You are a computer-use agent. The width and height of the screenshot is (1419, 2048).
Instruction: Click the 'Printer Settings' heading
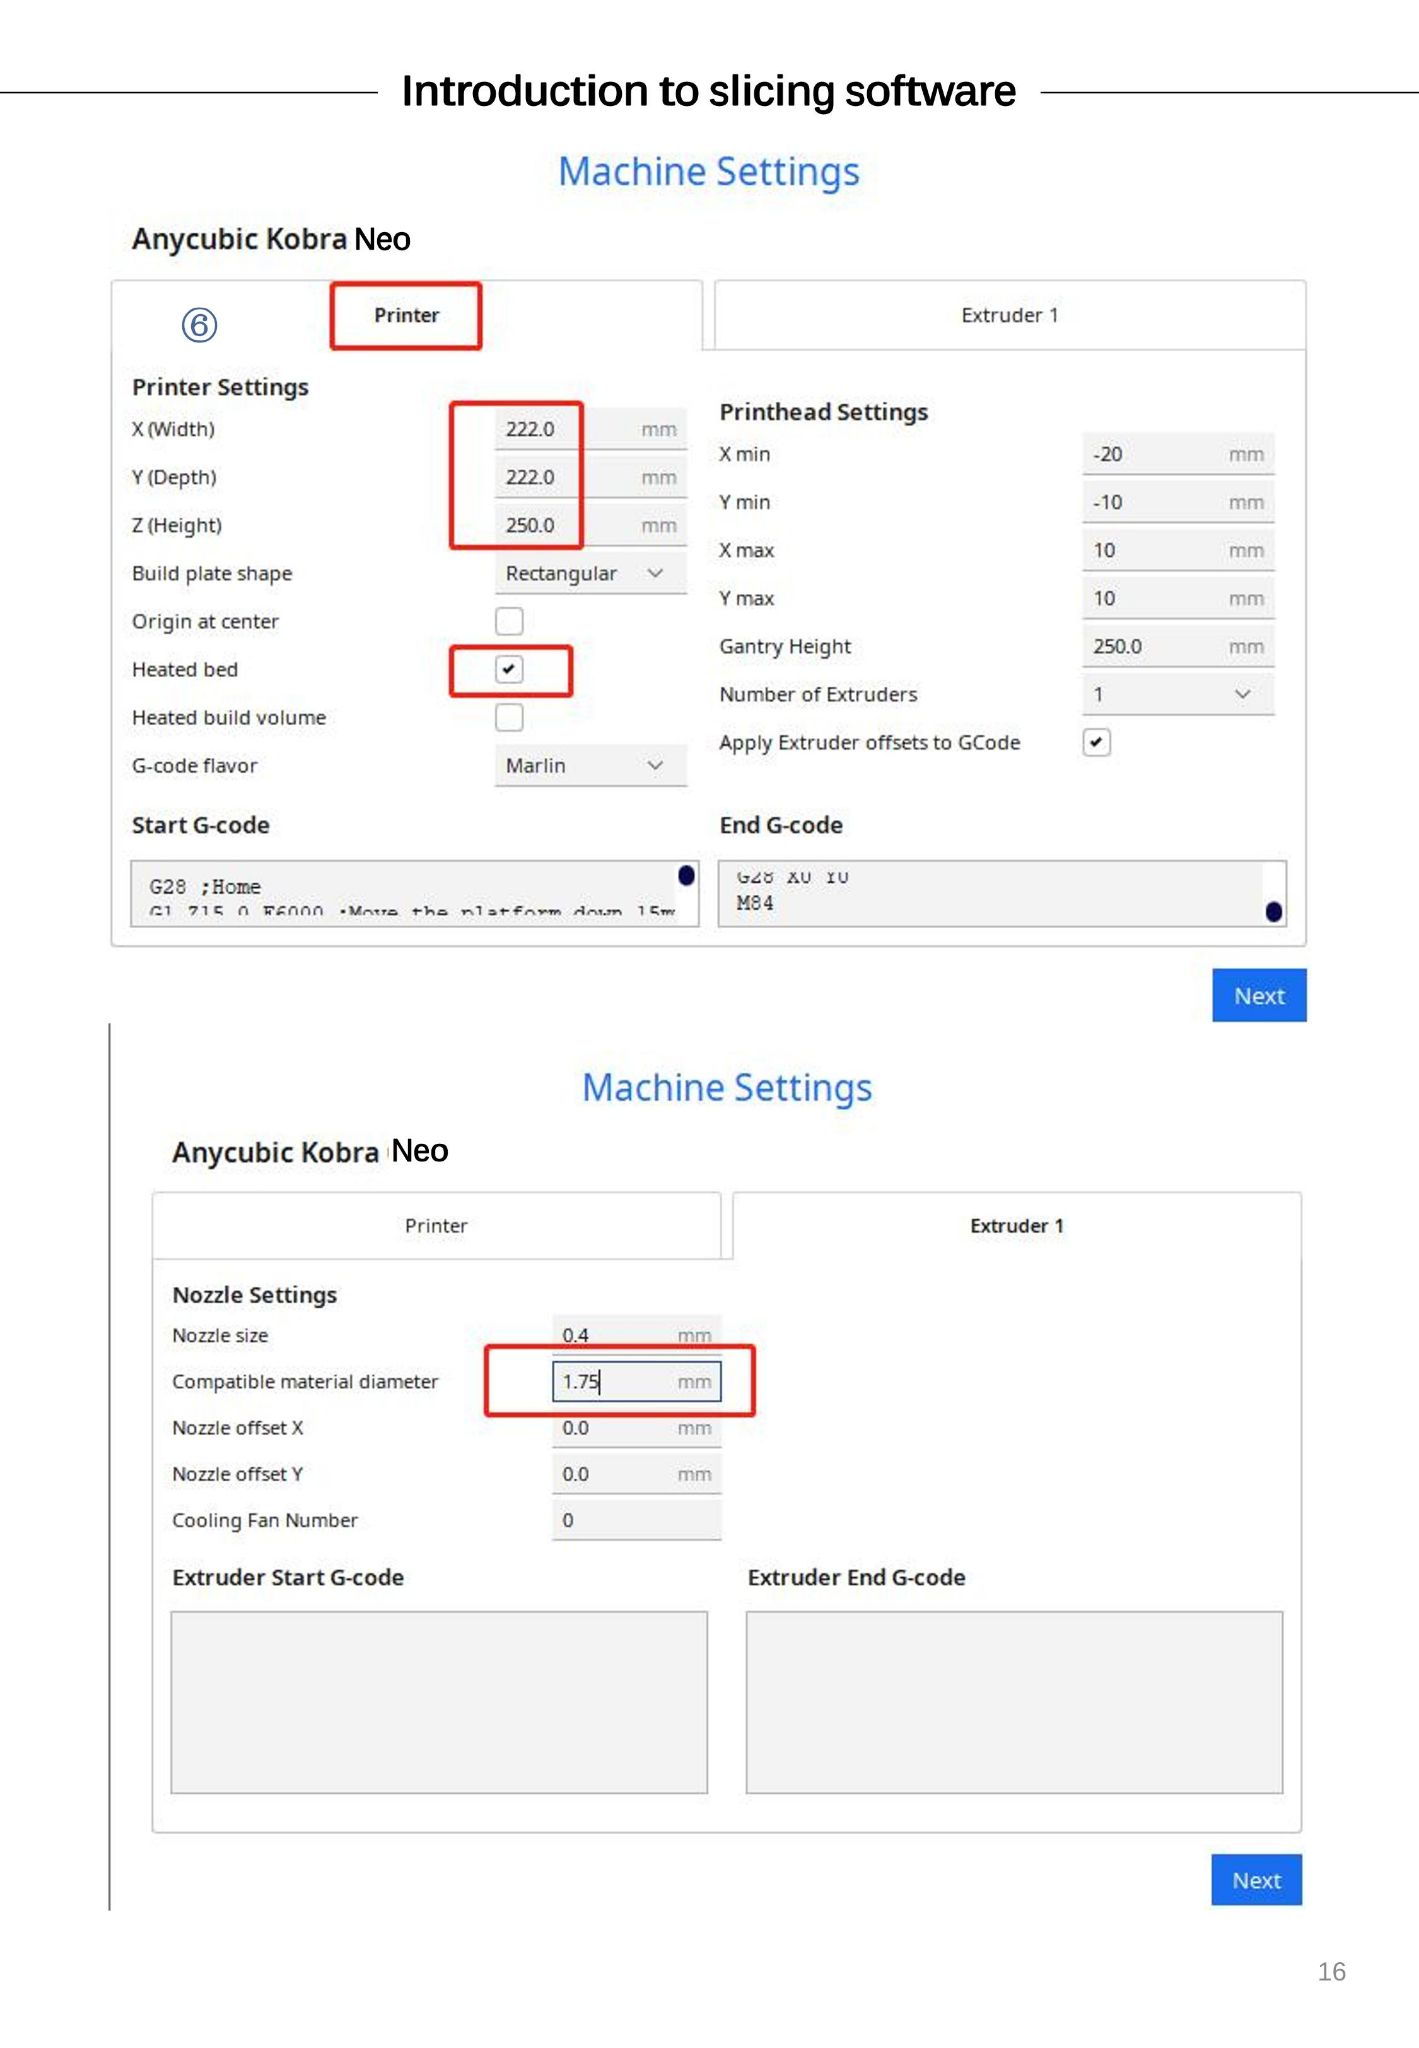coord(220,387)
